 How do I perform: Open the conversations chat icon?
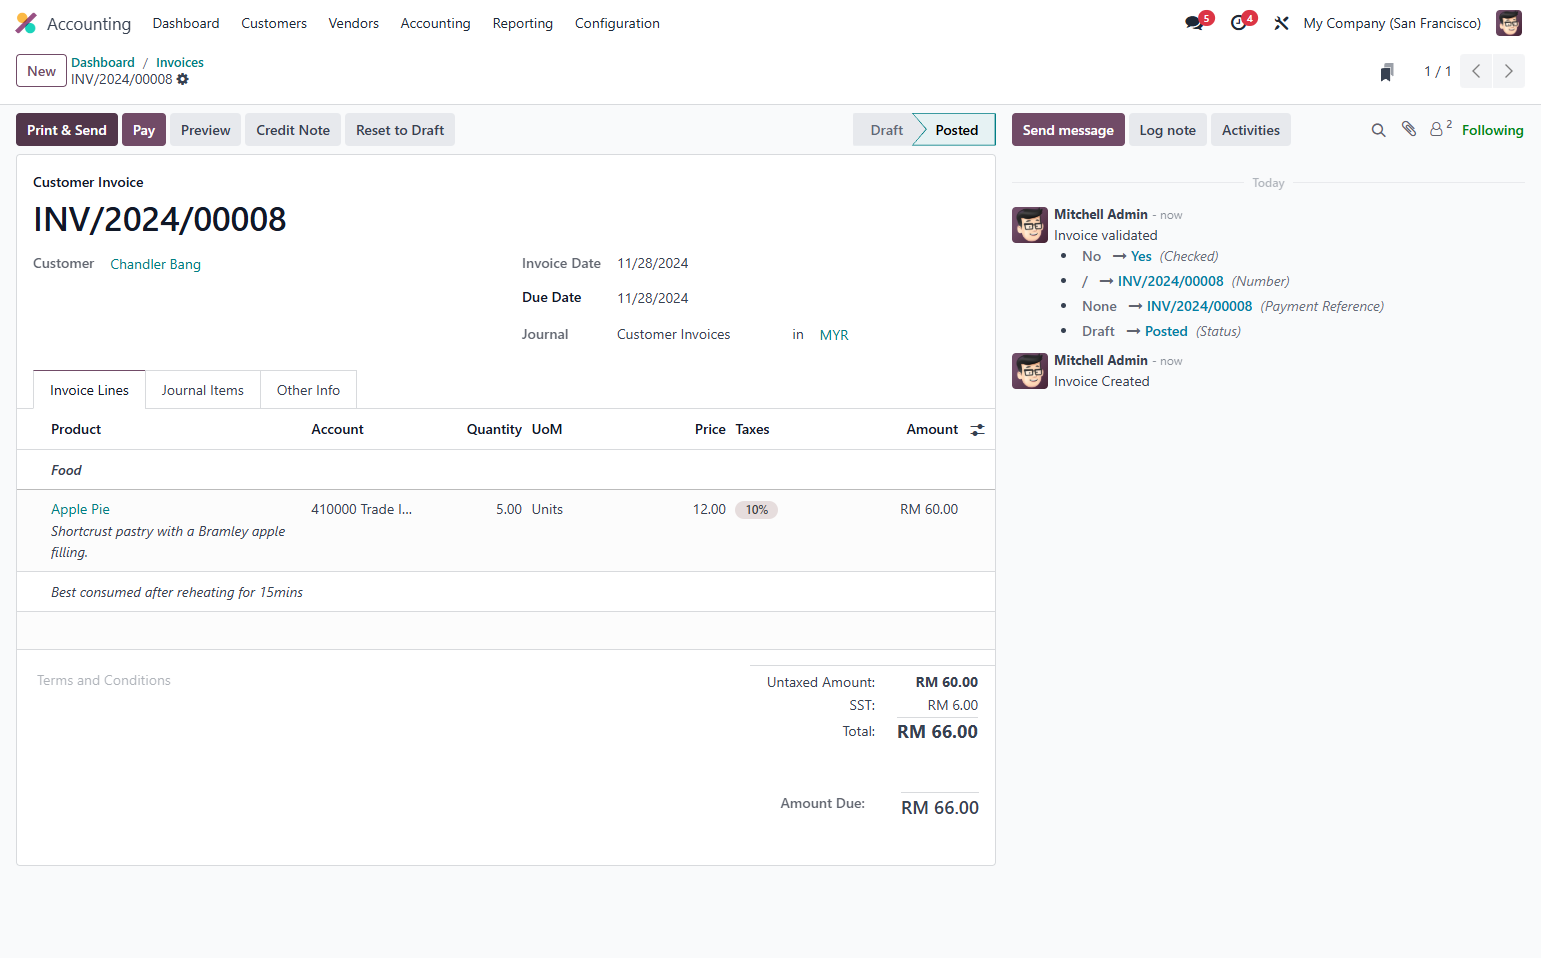1194,23
